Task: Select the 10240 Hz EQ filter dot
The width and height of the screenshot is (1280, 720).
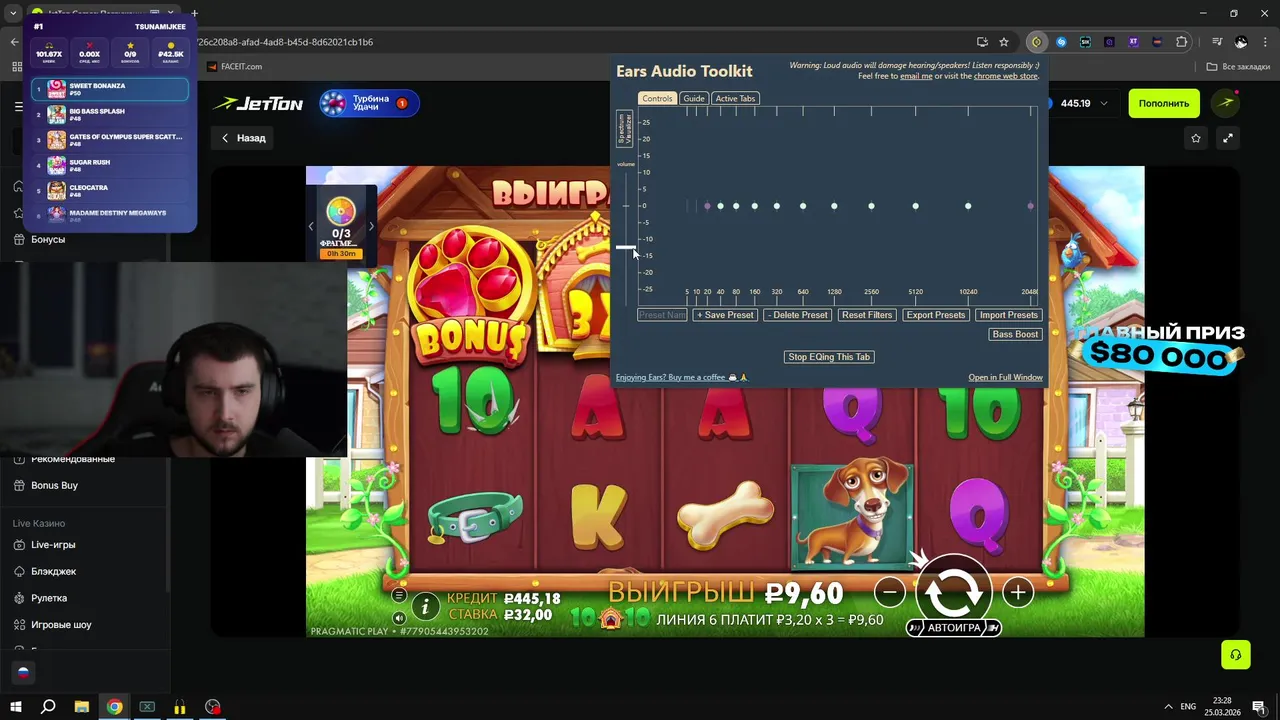Action: 968,206
